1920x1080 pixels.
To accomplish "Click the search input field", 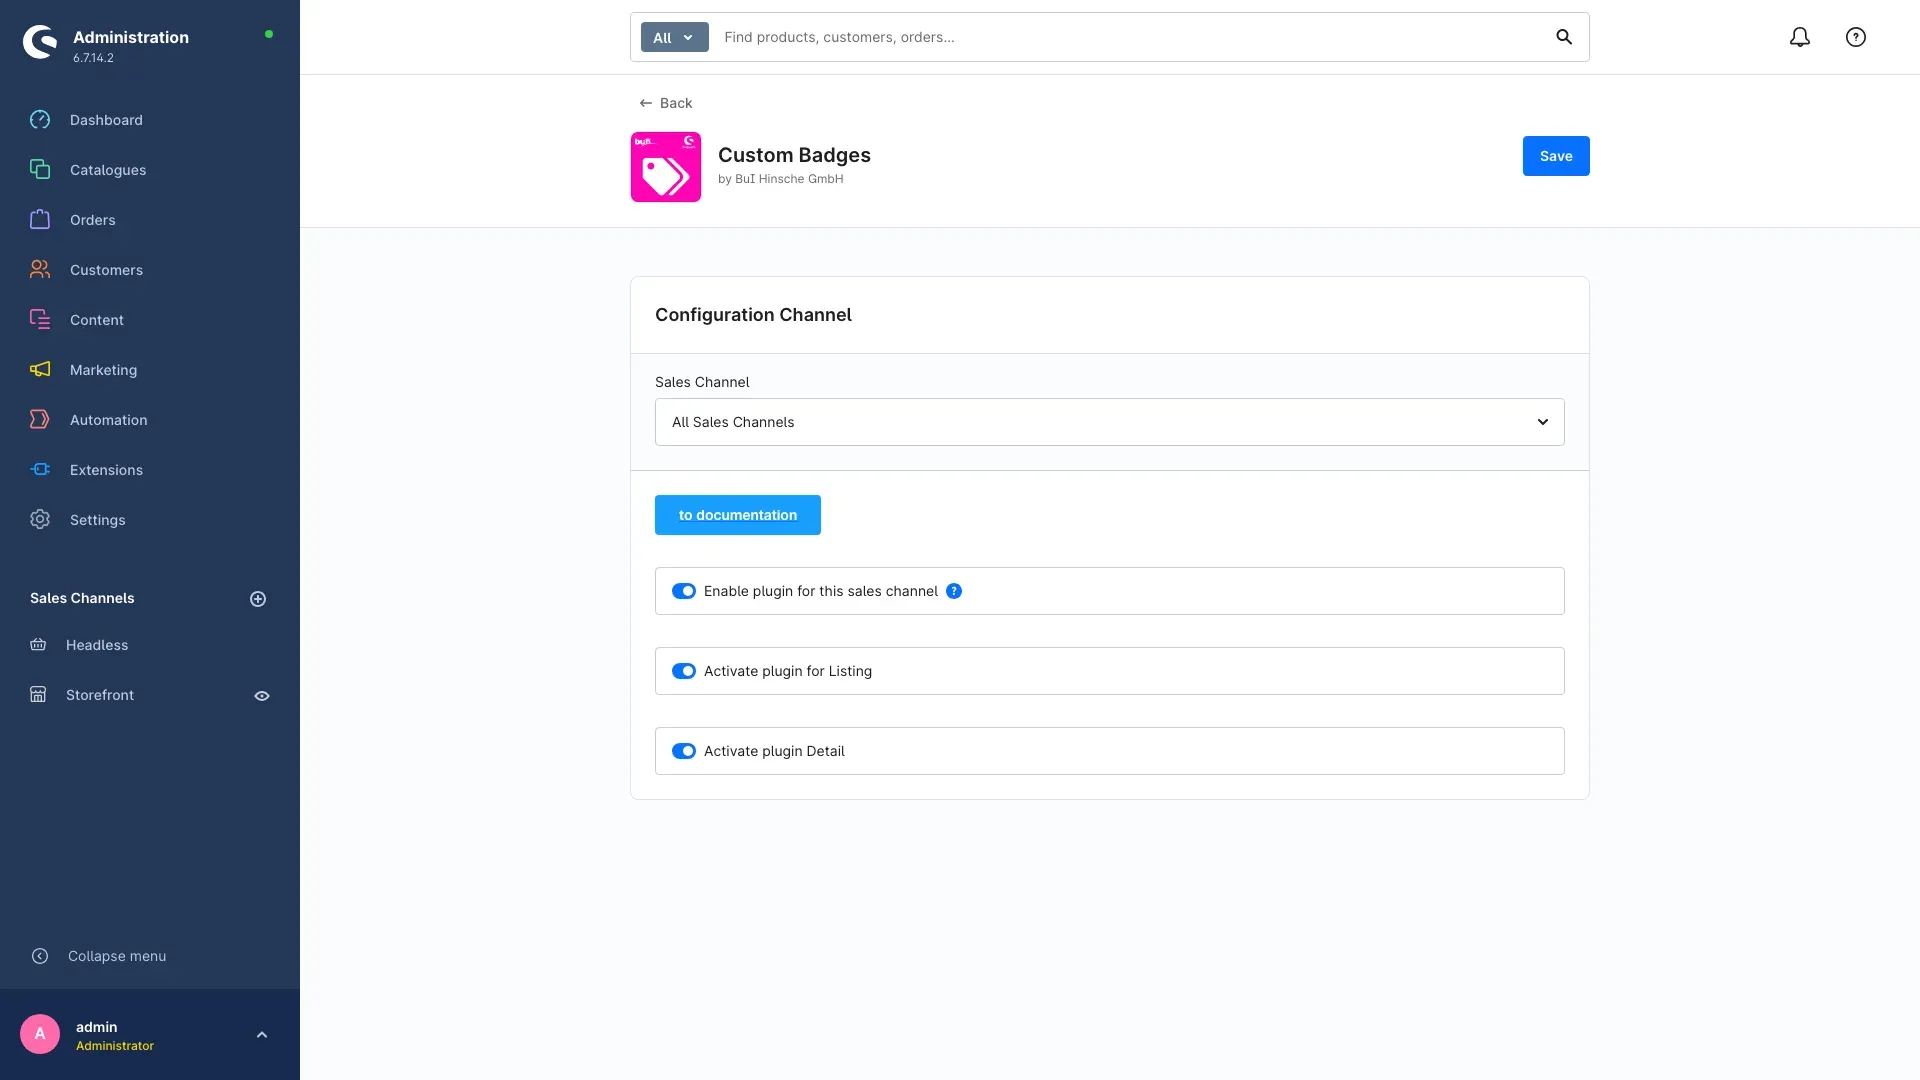I will 1130,37.
